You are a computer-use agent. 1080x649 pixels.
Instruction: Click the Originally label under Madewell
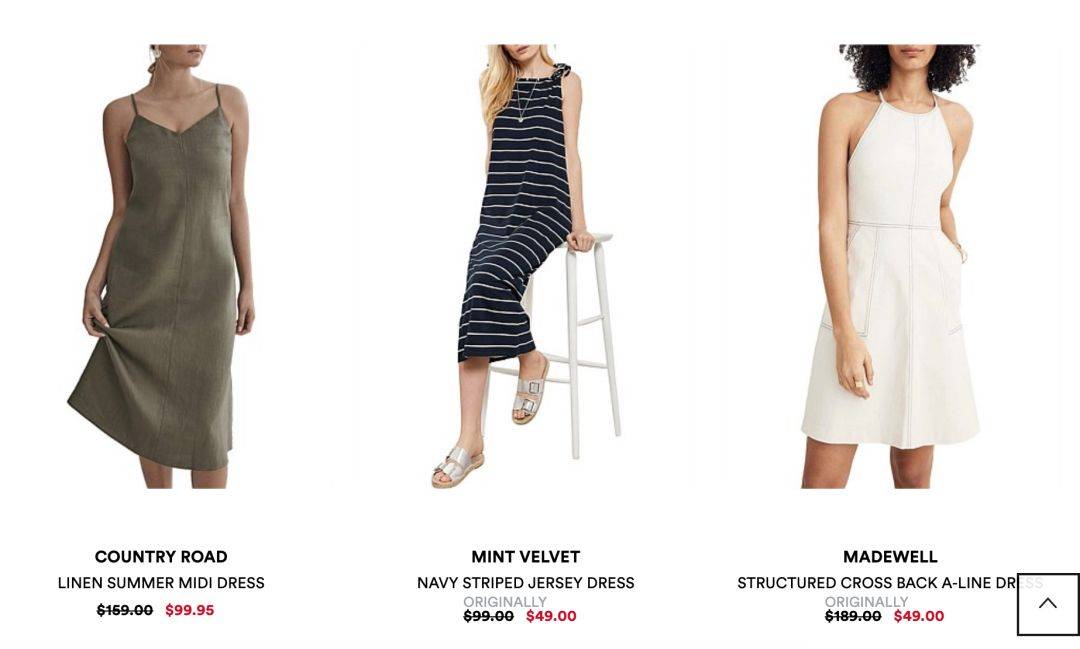pyautogui.click(x=866, y=601)
